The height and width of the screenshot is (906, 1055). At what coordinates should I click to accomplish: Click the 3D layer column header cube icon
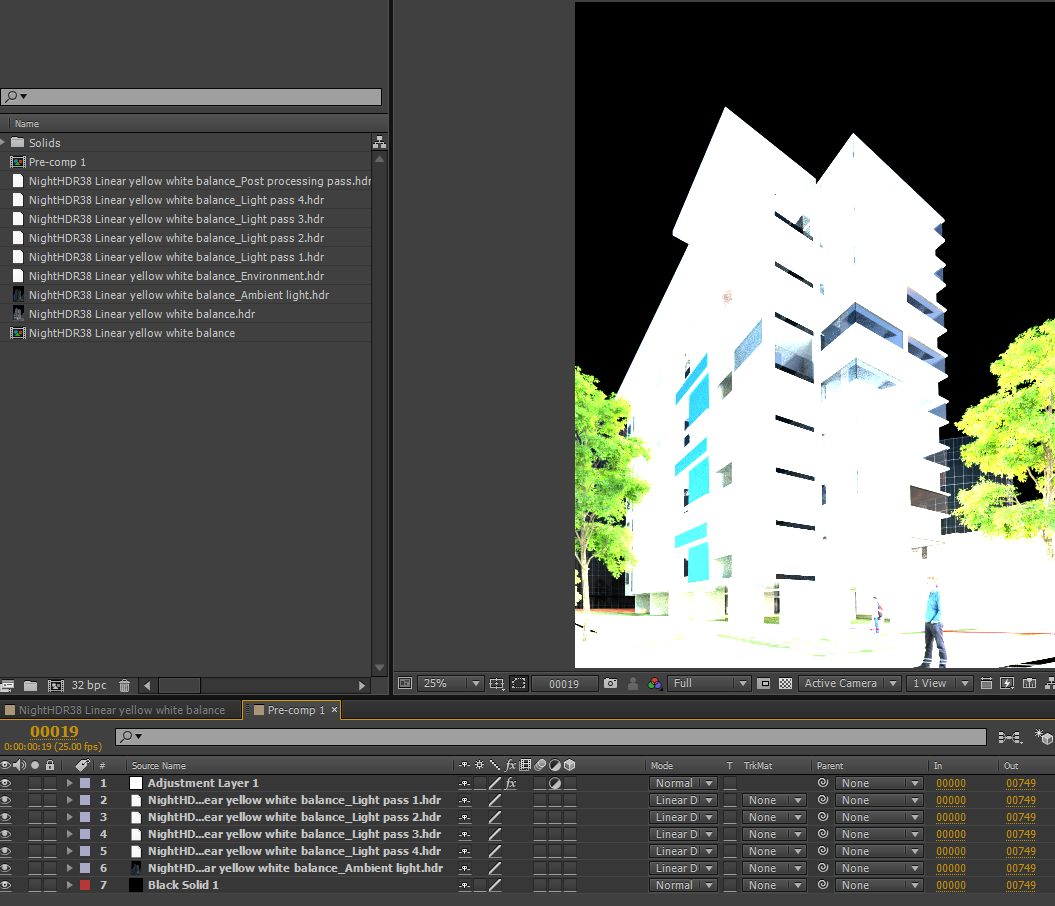click(x=570, y=765)
